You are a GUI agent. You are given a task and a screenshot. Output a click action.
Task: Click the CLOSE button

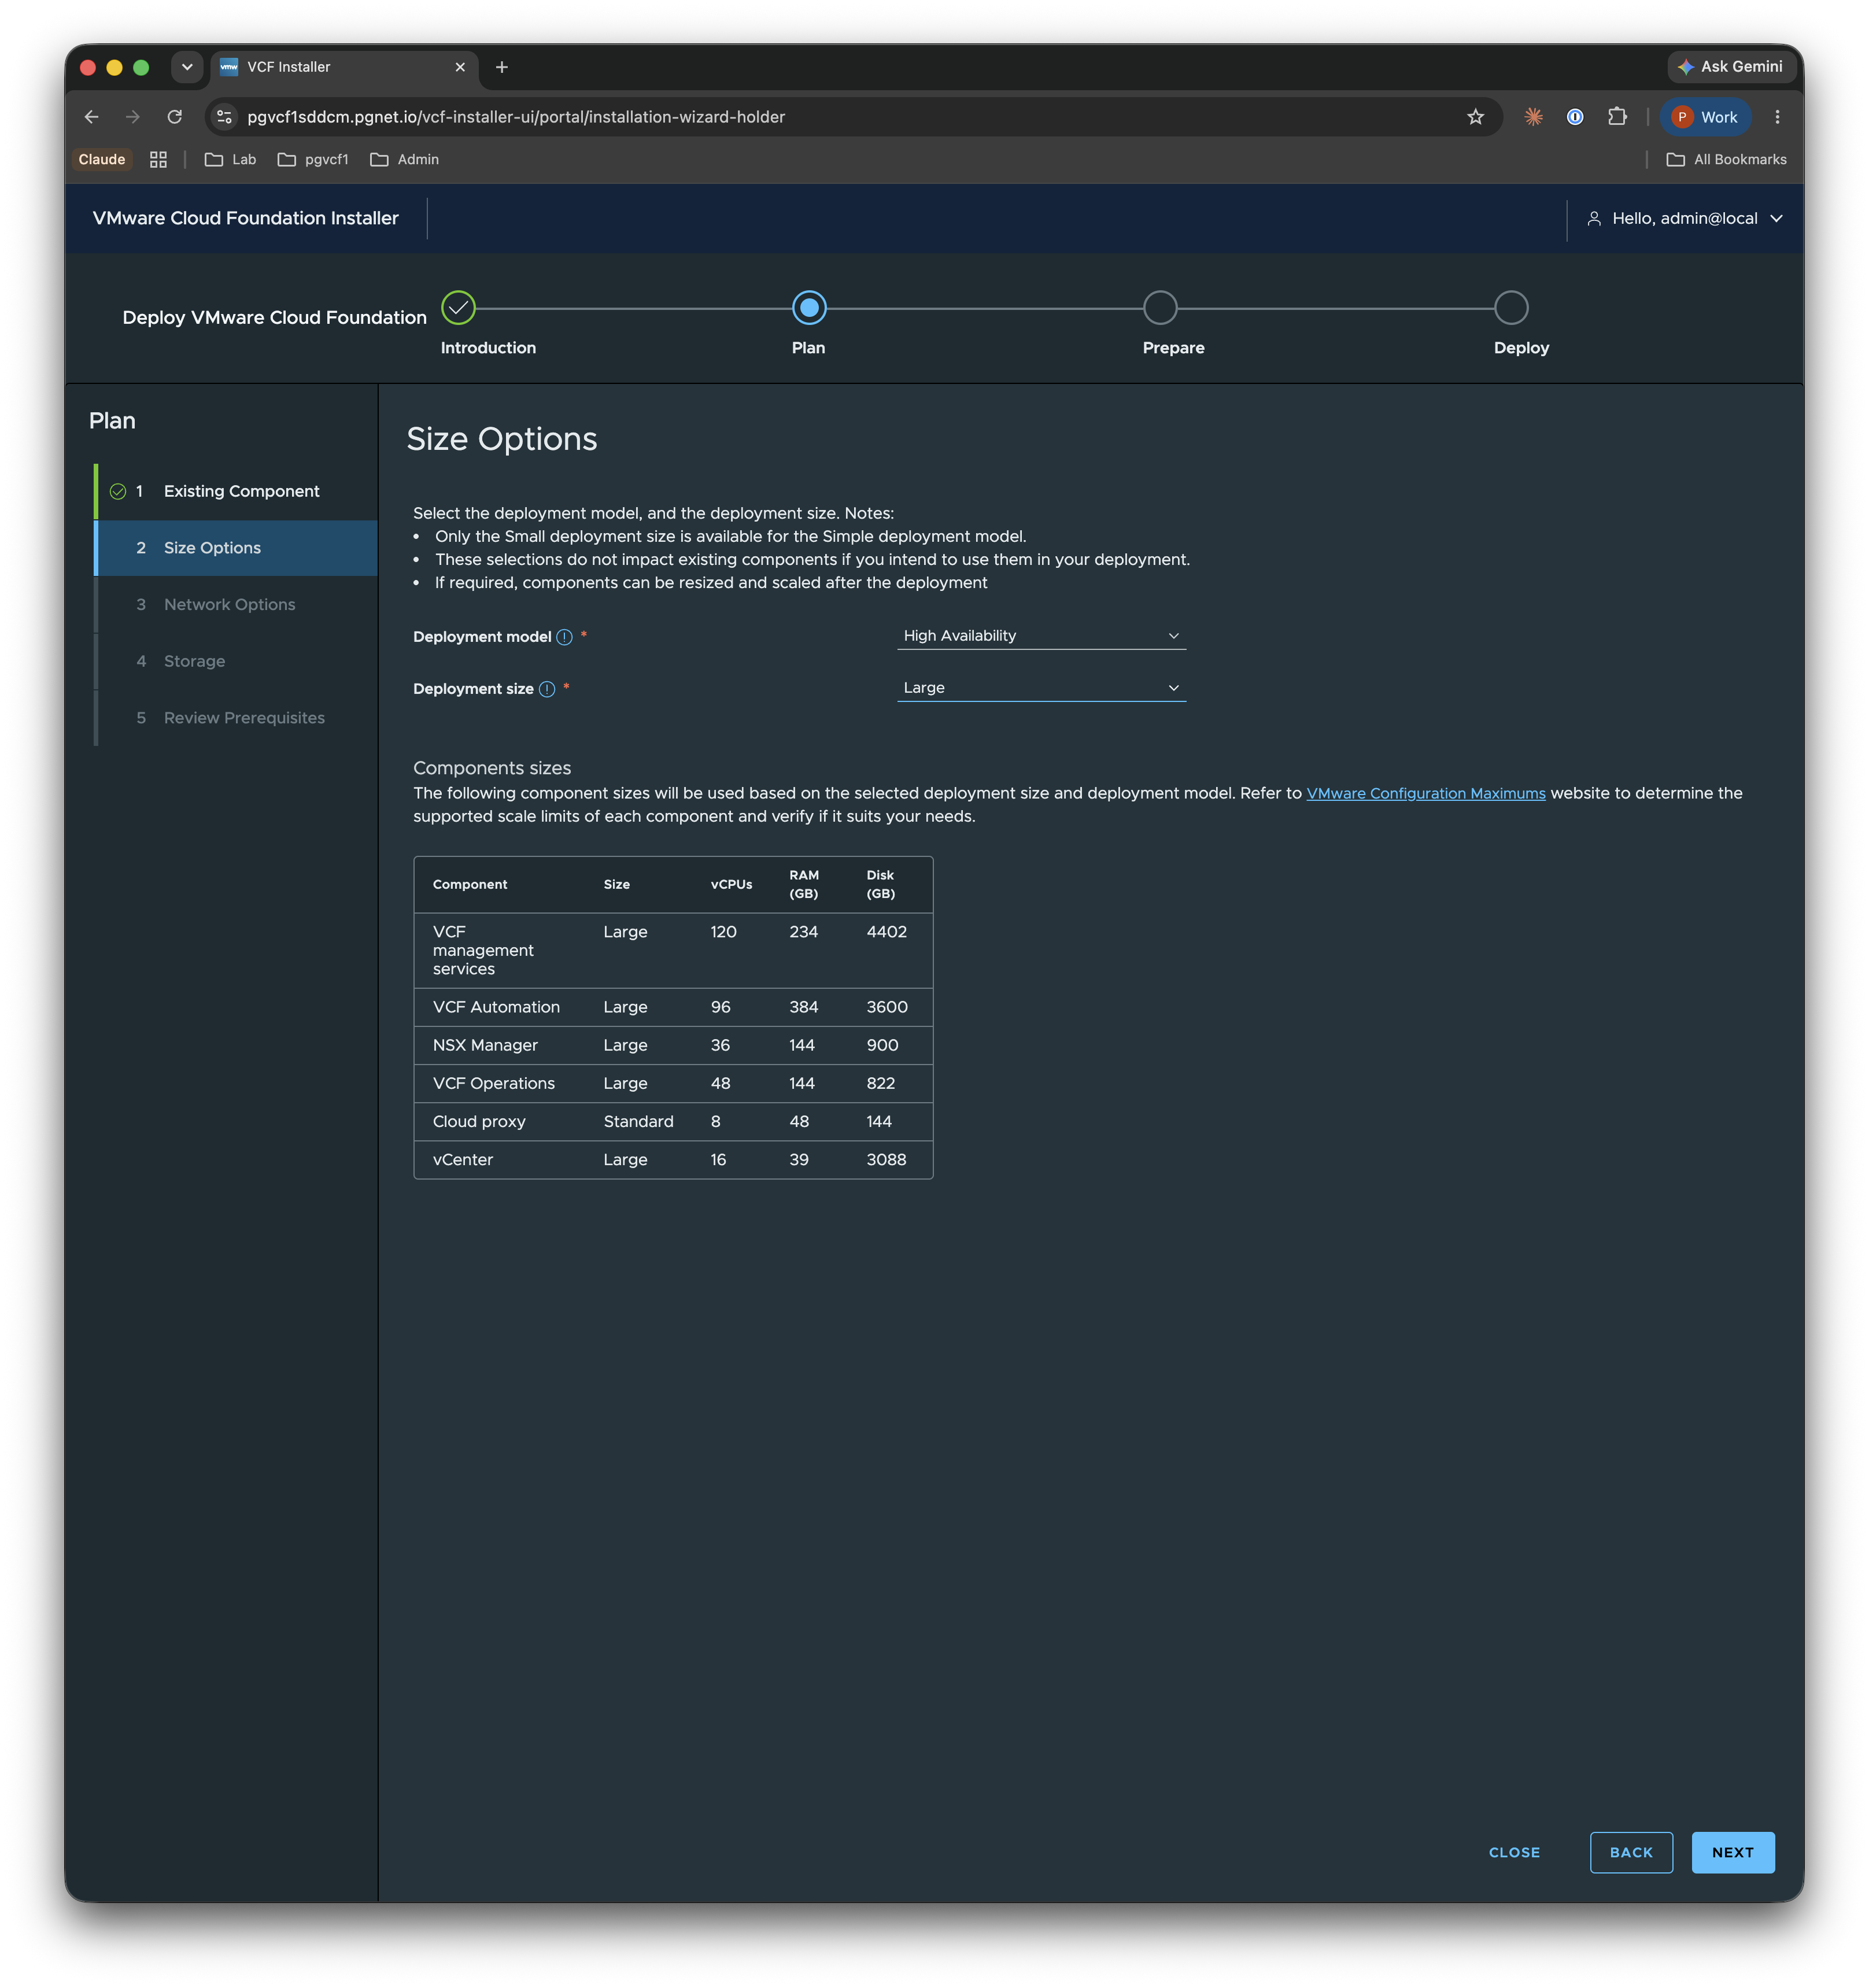pyautogui.click(x=1514, y=1852)
